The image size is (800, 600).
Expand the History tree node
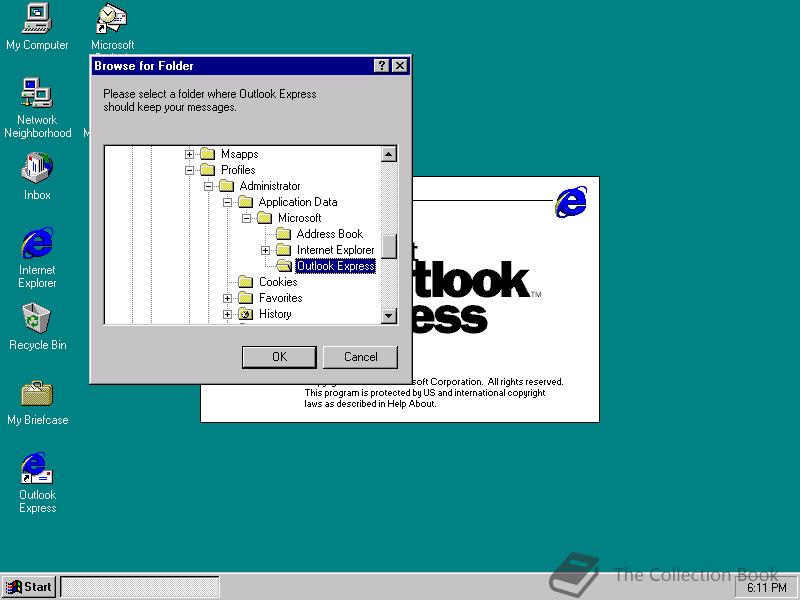(227, 314)
